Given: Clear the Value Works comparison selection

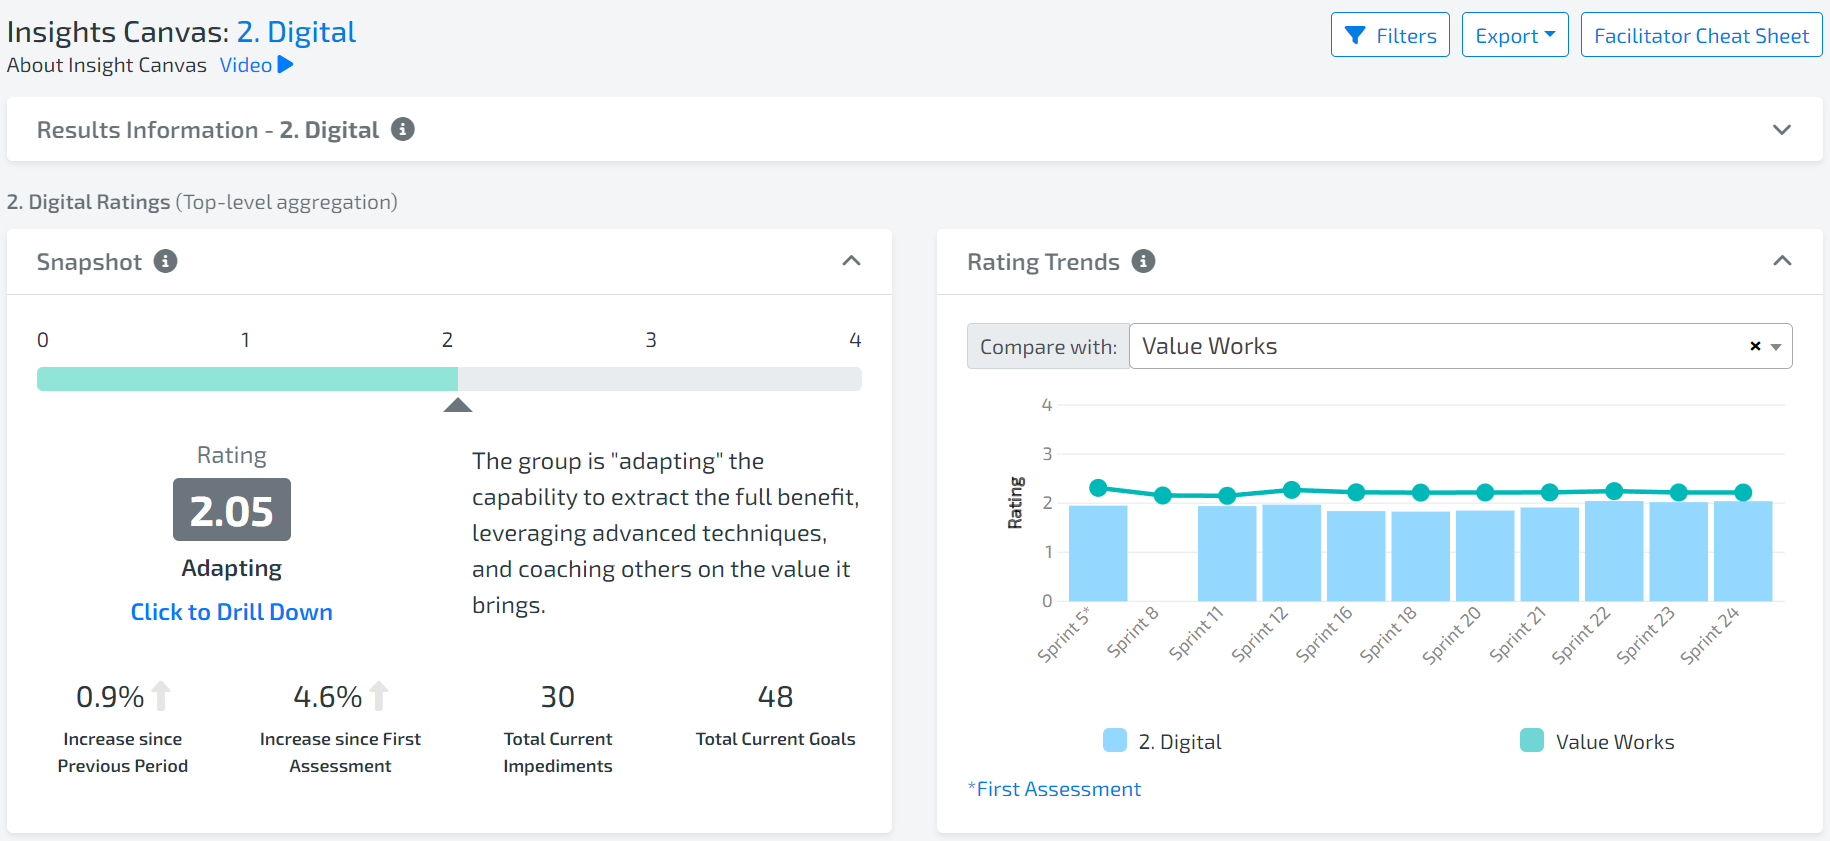Looking at the screenshot, I should (x=1755, y=346).
